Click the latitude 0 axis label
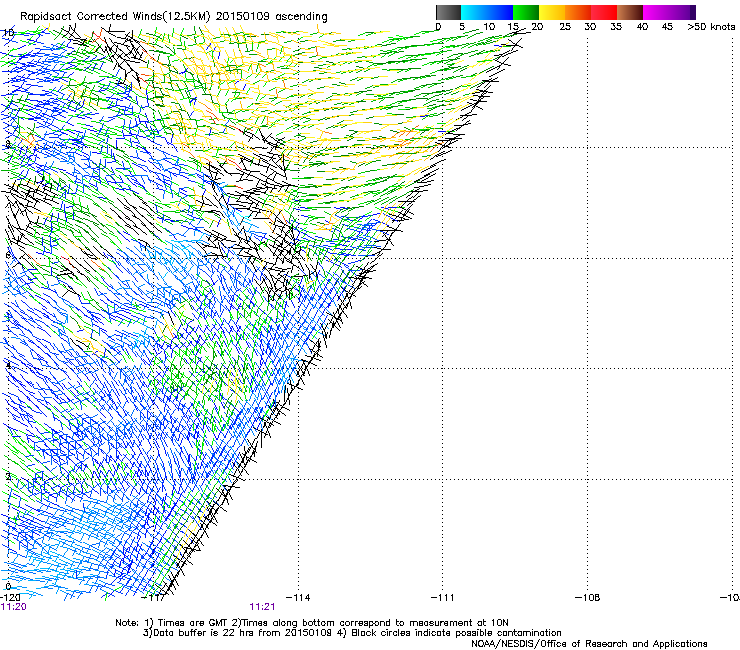Image resolution: width=740 pixels, height=650 pixels. click(x=8, y=587)
